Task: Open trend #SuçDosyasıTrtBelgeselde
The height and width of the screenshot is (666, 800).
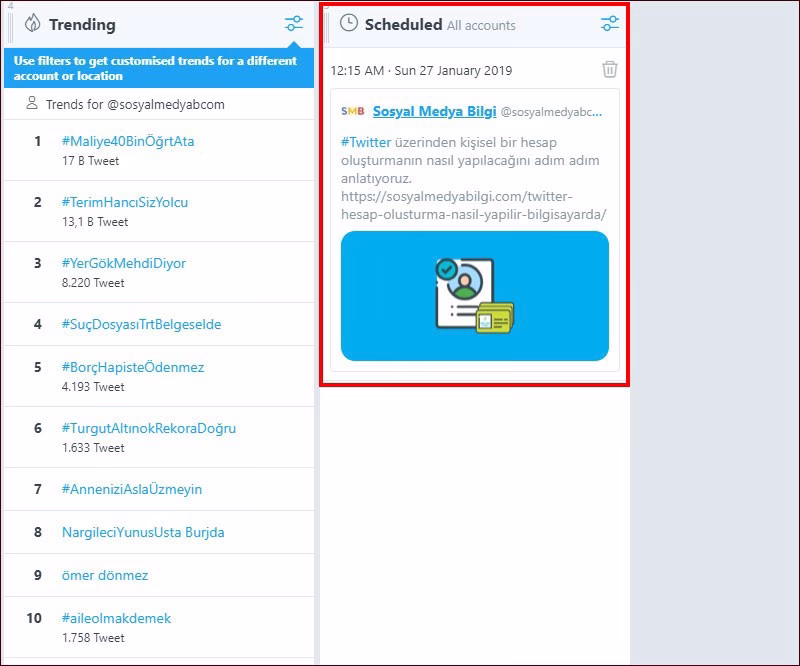Action: [141, 324]
